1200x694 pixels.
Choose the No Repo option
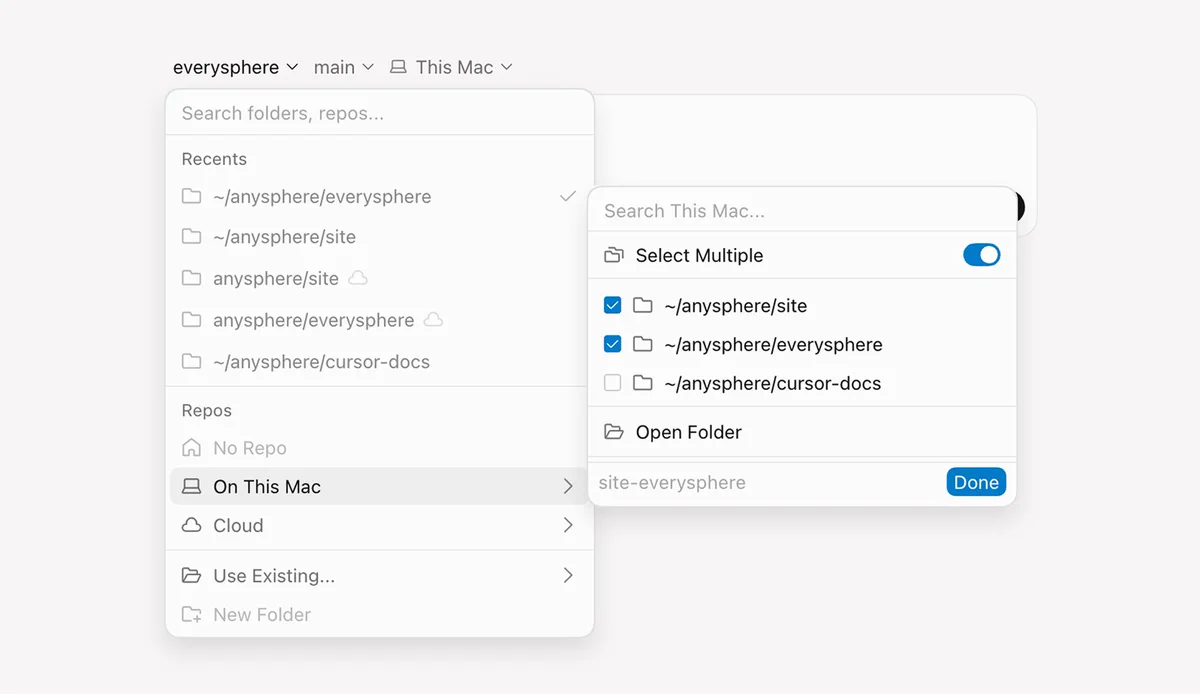(380, 448)
